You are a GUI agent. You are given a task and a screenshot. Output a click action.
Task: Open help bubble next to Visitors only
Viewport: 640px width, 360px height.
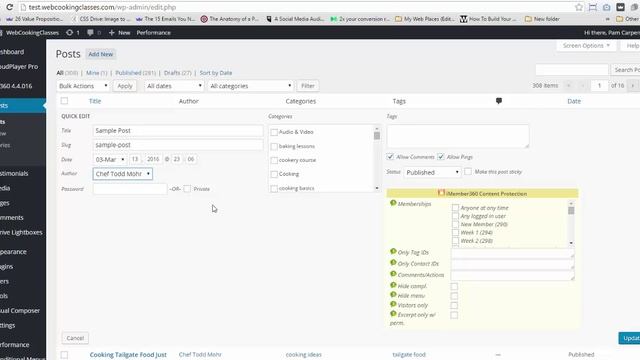click(x=393, y=304)
